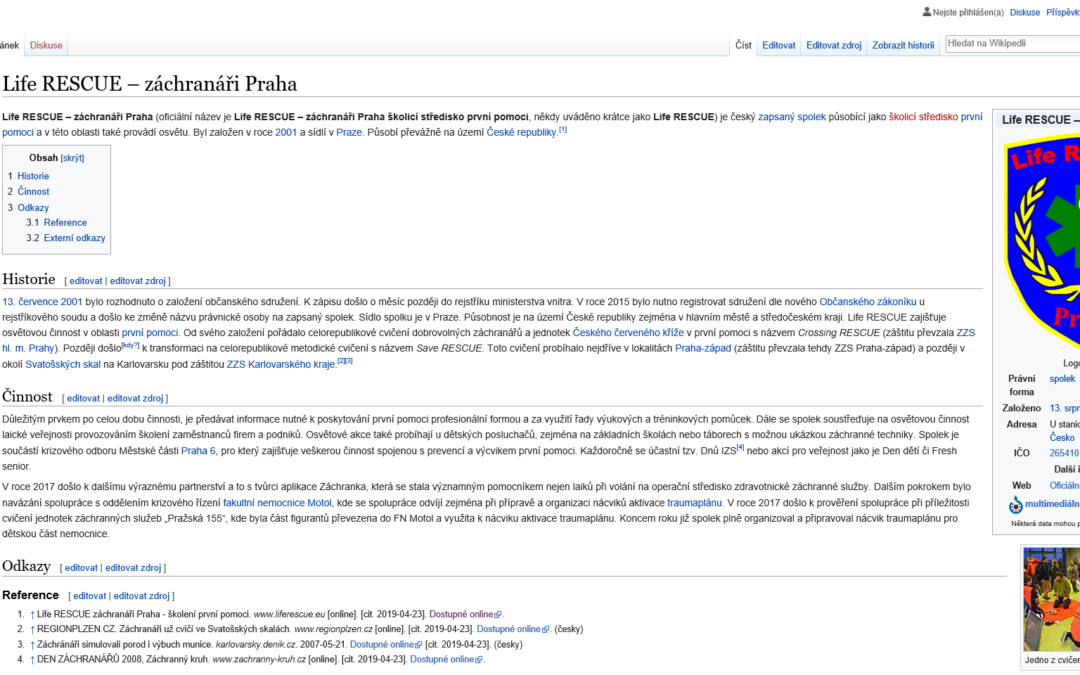Go to Činnost section from contents

tap(33, 191)
